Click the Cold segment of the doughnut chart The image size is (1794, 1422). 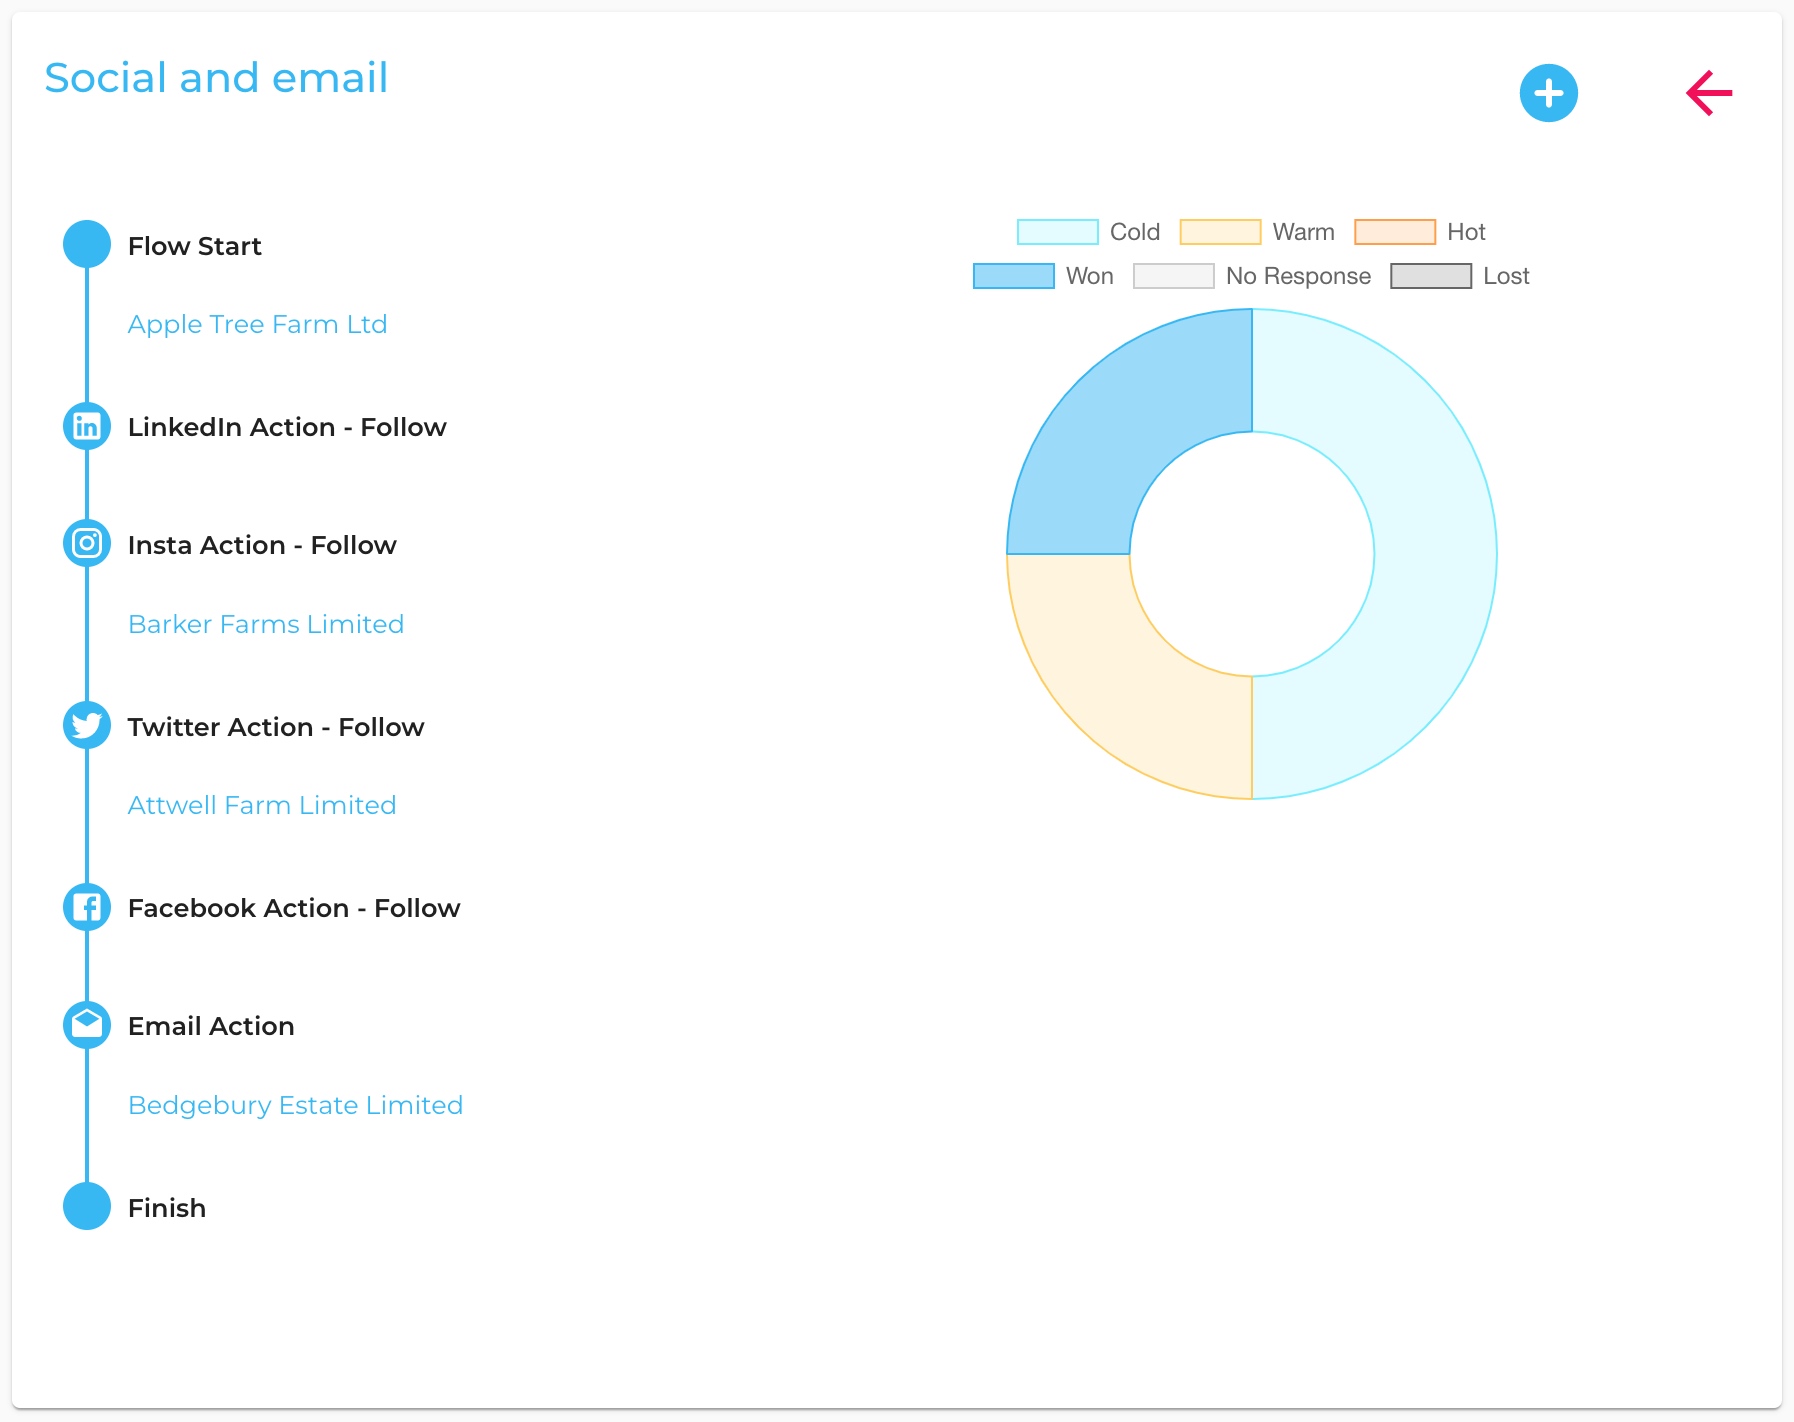[1435, 554]
